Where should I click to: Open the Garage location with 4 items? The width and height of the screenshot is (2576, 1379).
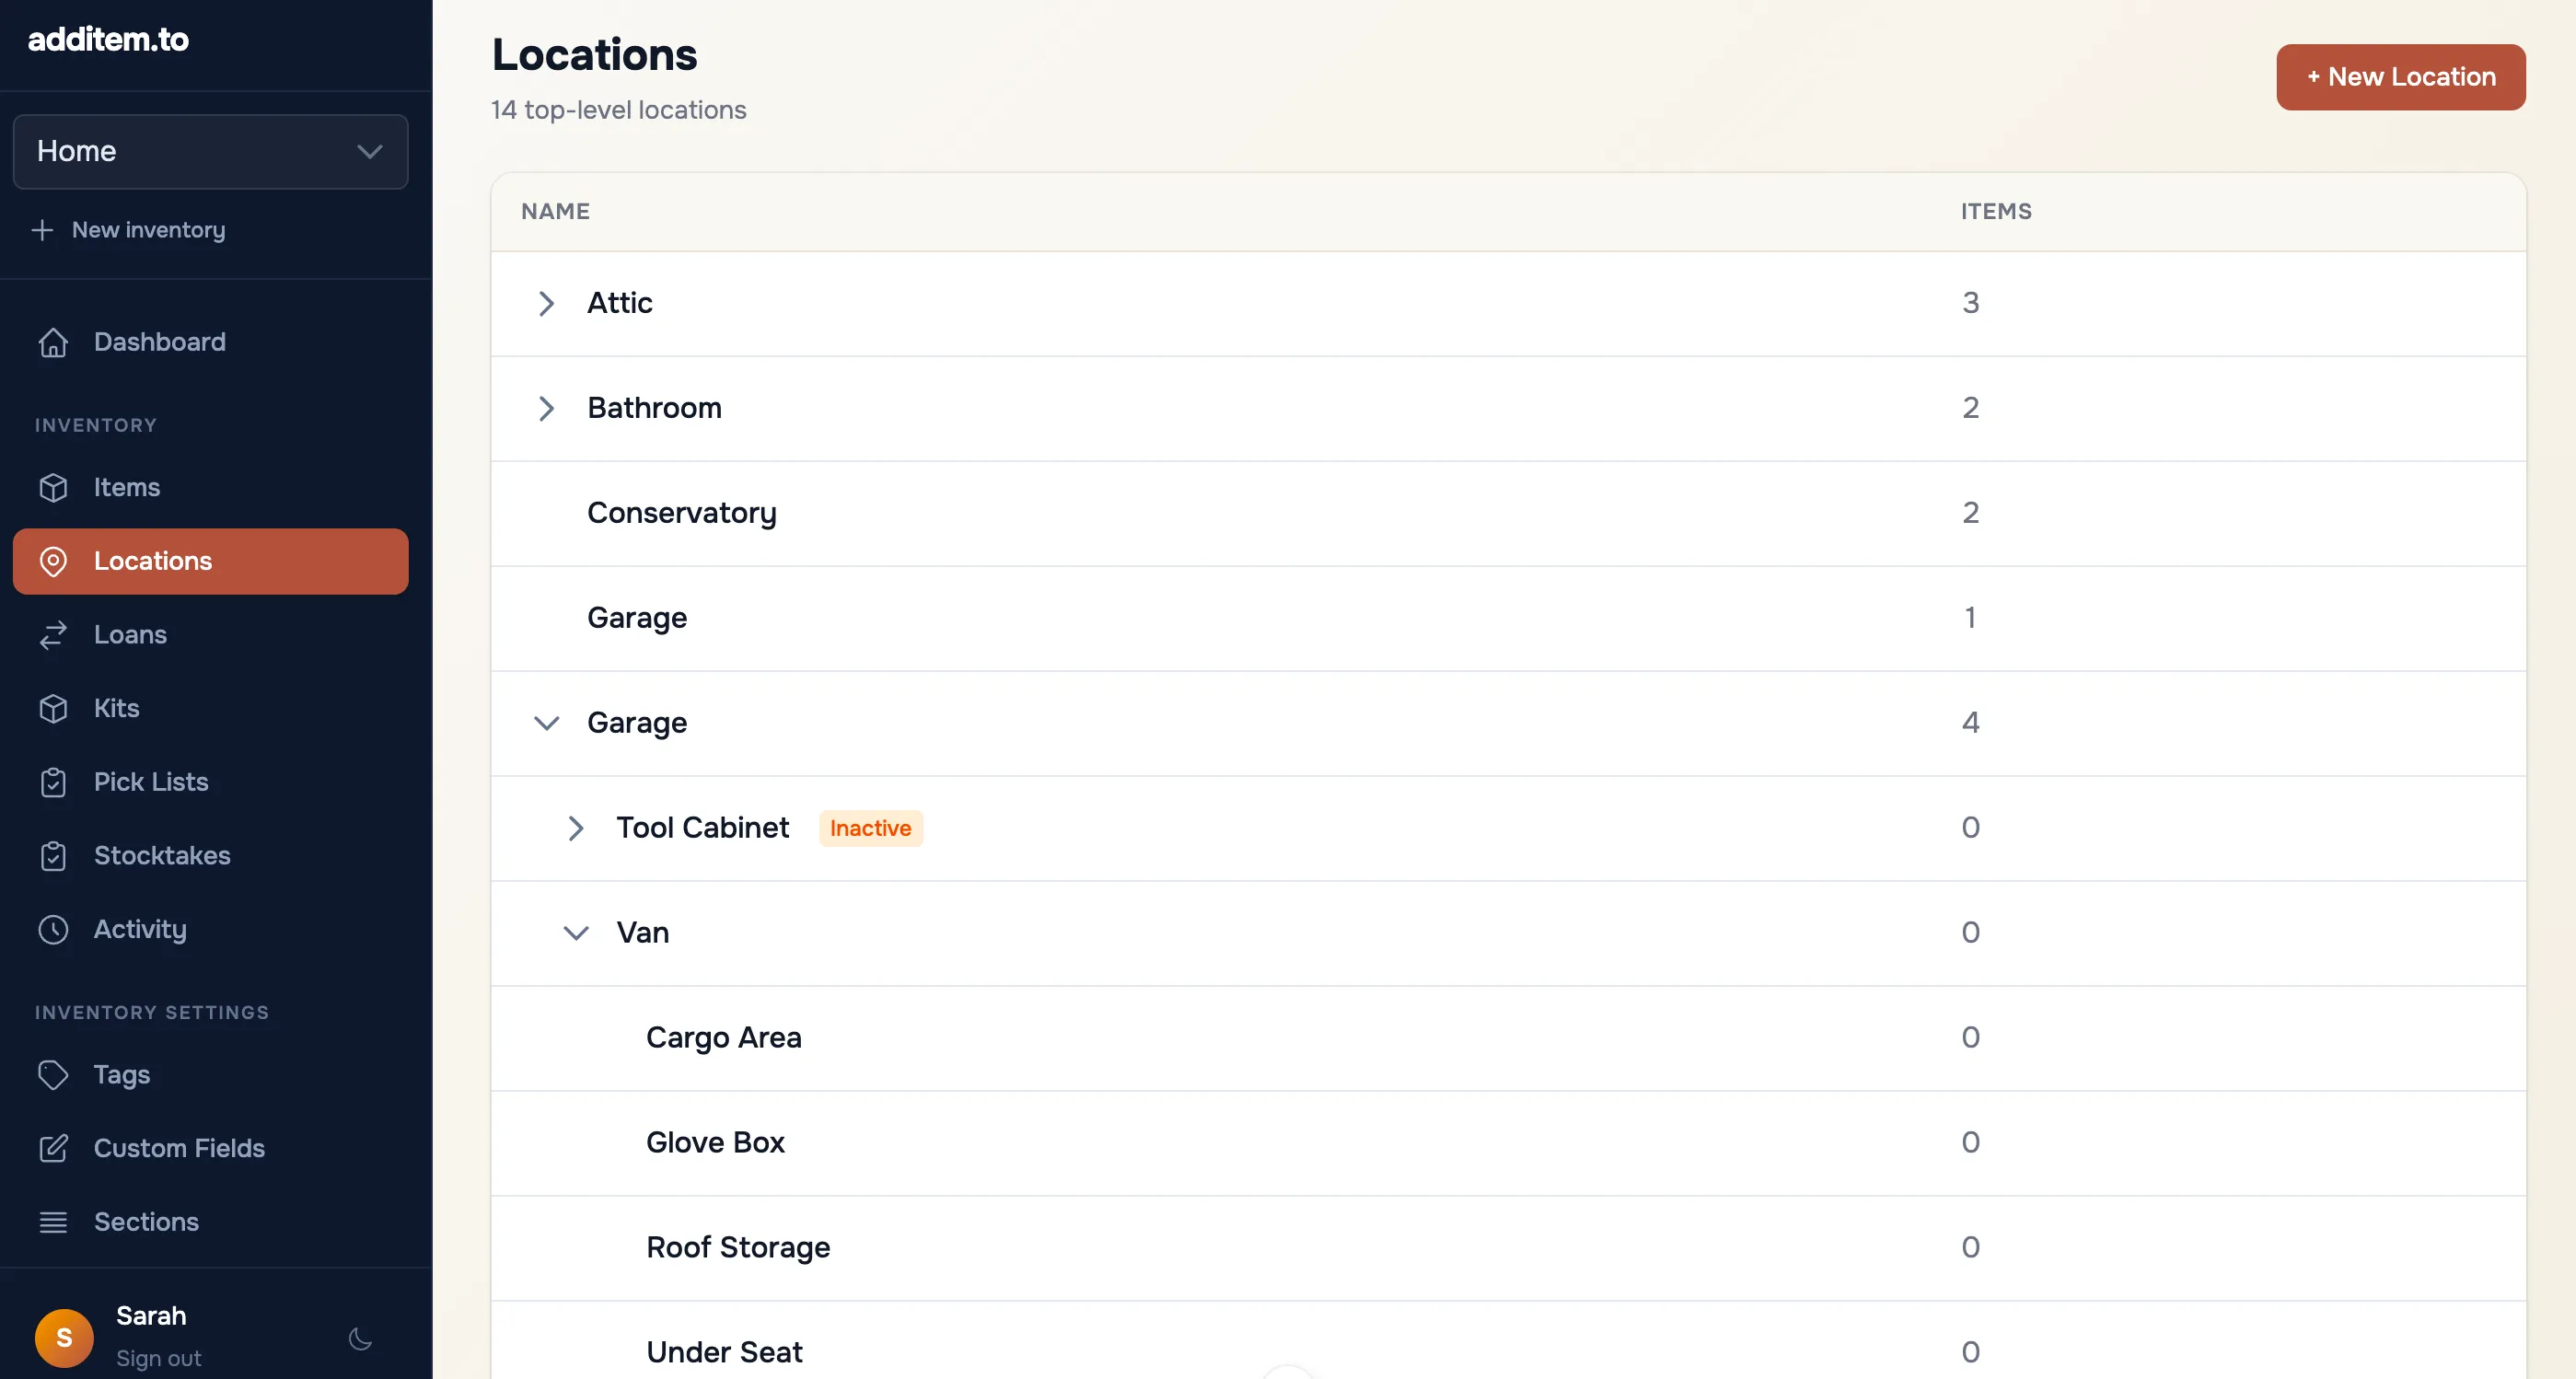click(637, 723)
